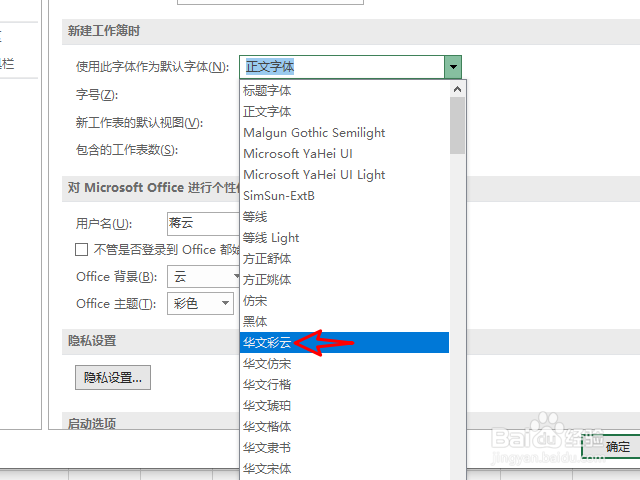Select 华文仿宋 font
The width and height of the screenshot is (640, 480).
[x=344, y=364]
